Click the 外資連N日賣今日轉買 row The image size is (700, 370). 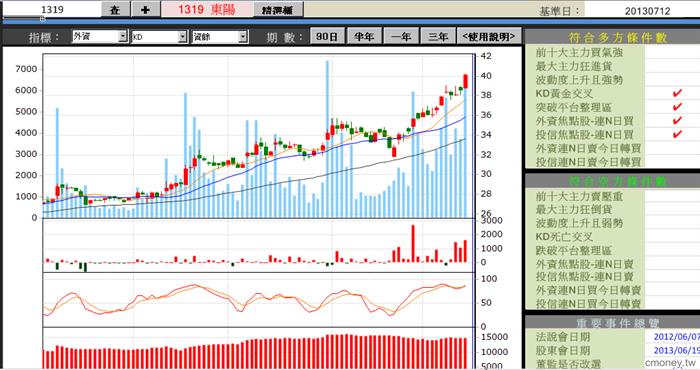click(x=612, y=148)
